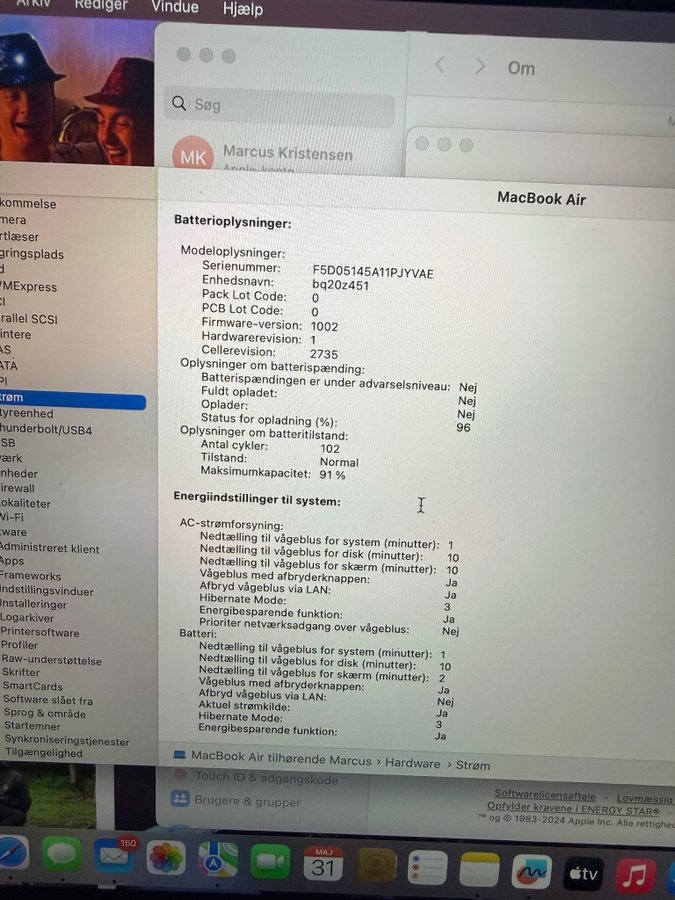The width and height of the screenshot is (675, 900).
Task: Select Profiler in the sidebar
Action: click(x=20, y=645)
